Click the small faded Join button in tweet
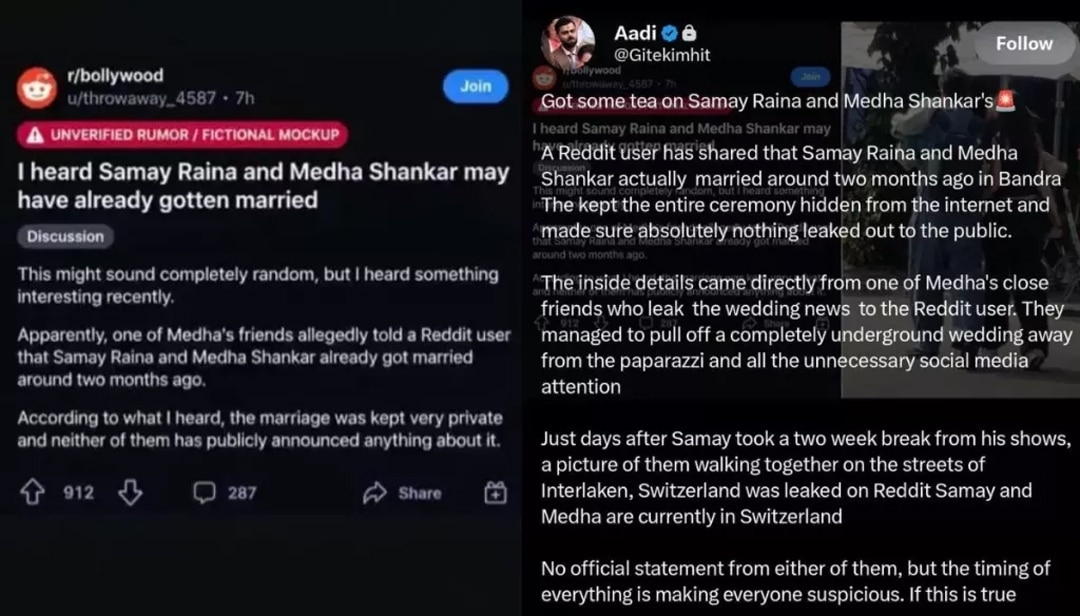Image resolution: width=1080 pixels, height=616 pixels. coord(811,76)
